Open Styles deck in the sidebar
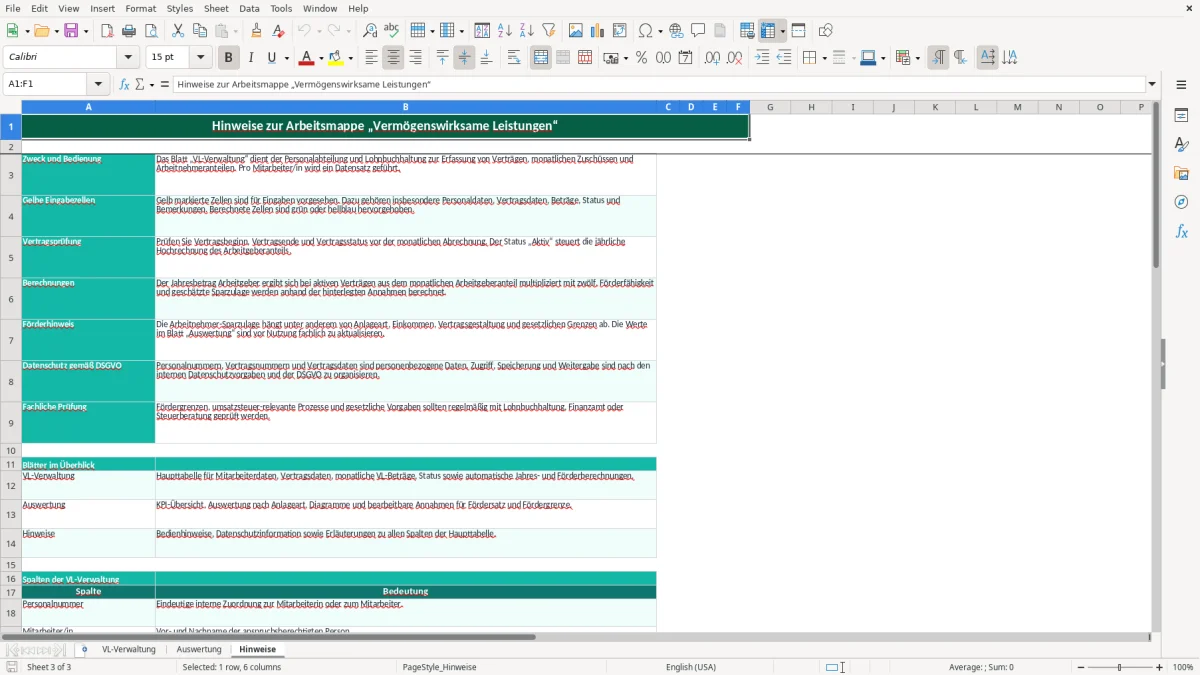 coord(1181,144)
